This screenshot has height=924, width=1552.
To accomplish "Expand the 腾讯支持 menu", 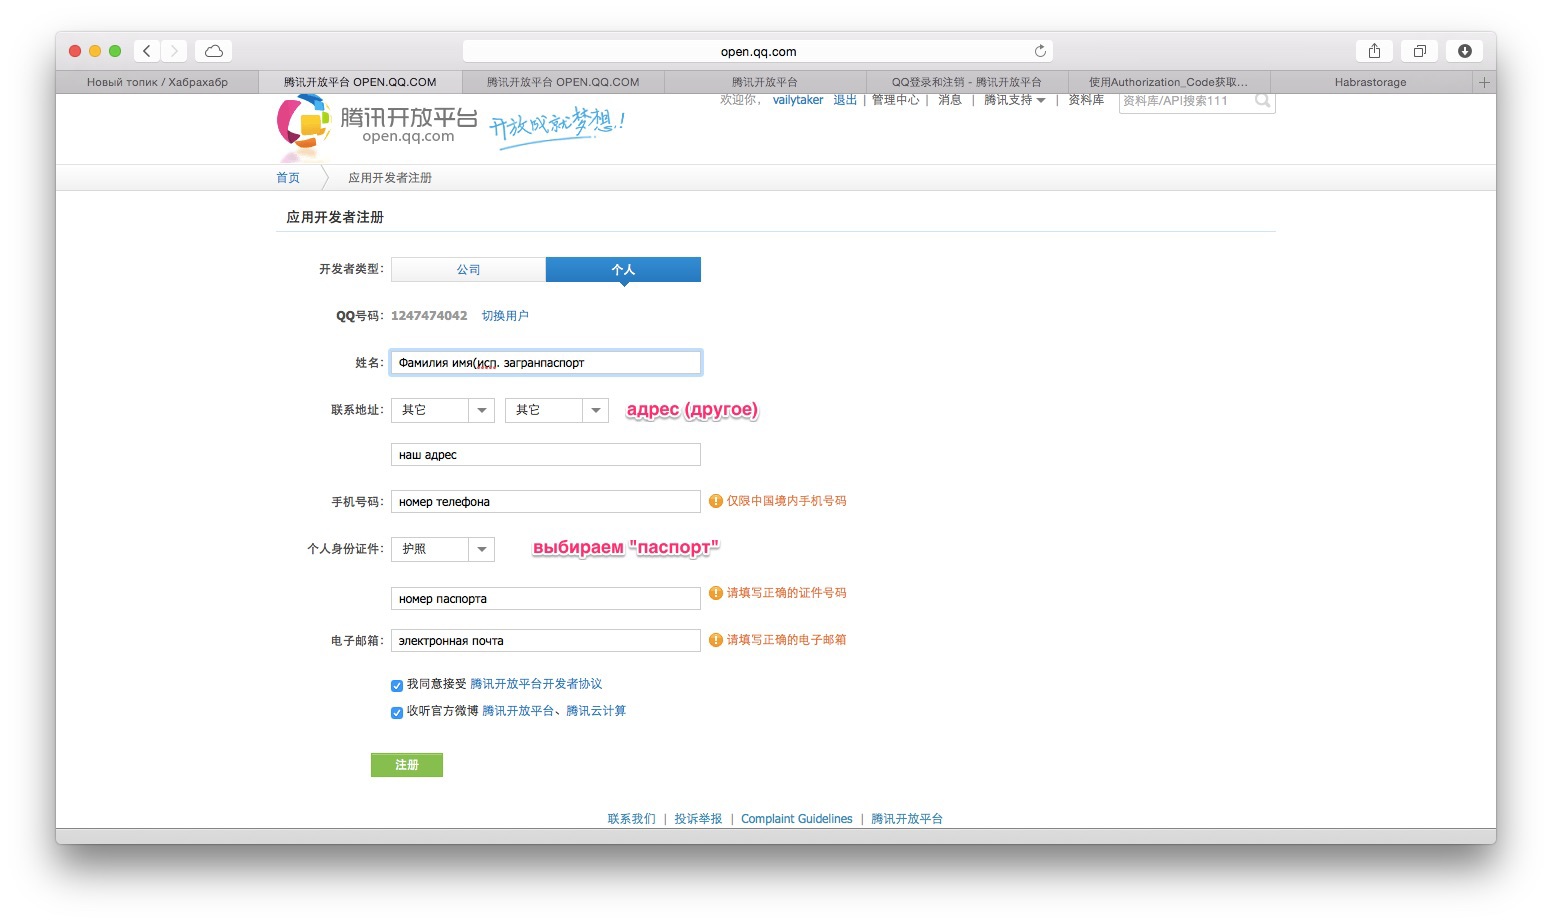I will click(1014, 100).
